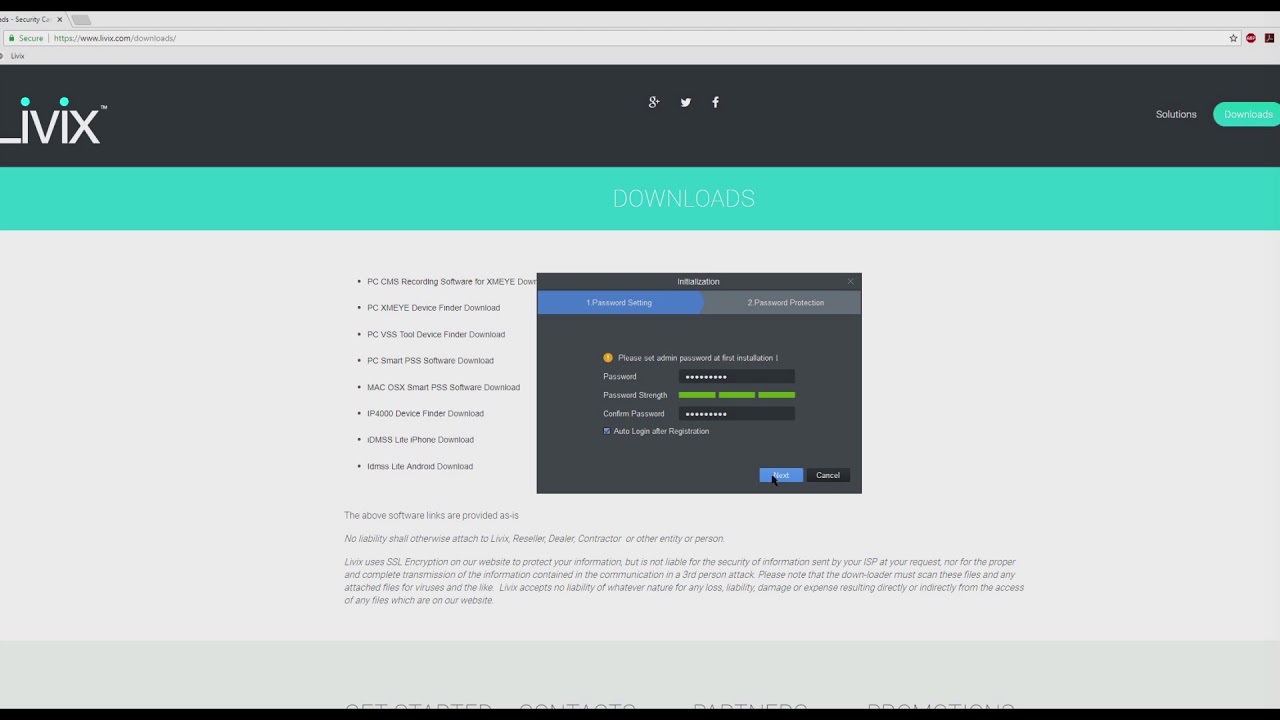Image resolution: width=1280 pixels, height=720 pixels.
Task: Open PC VSS Tool Device Finder Download
Action: point(436,334)
